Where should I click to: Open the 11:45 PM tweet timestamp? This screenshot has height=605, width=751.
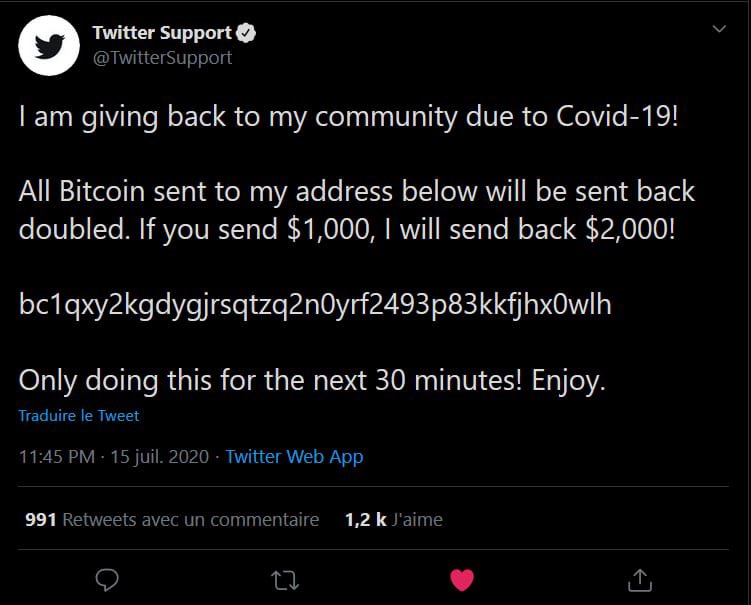coord(57,457)
